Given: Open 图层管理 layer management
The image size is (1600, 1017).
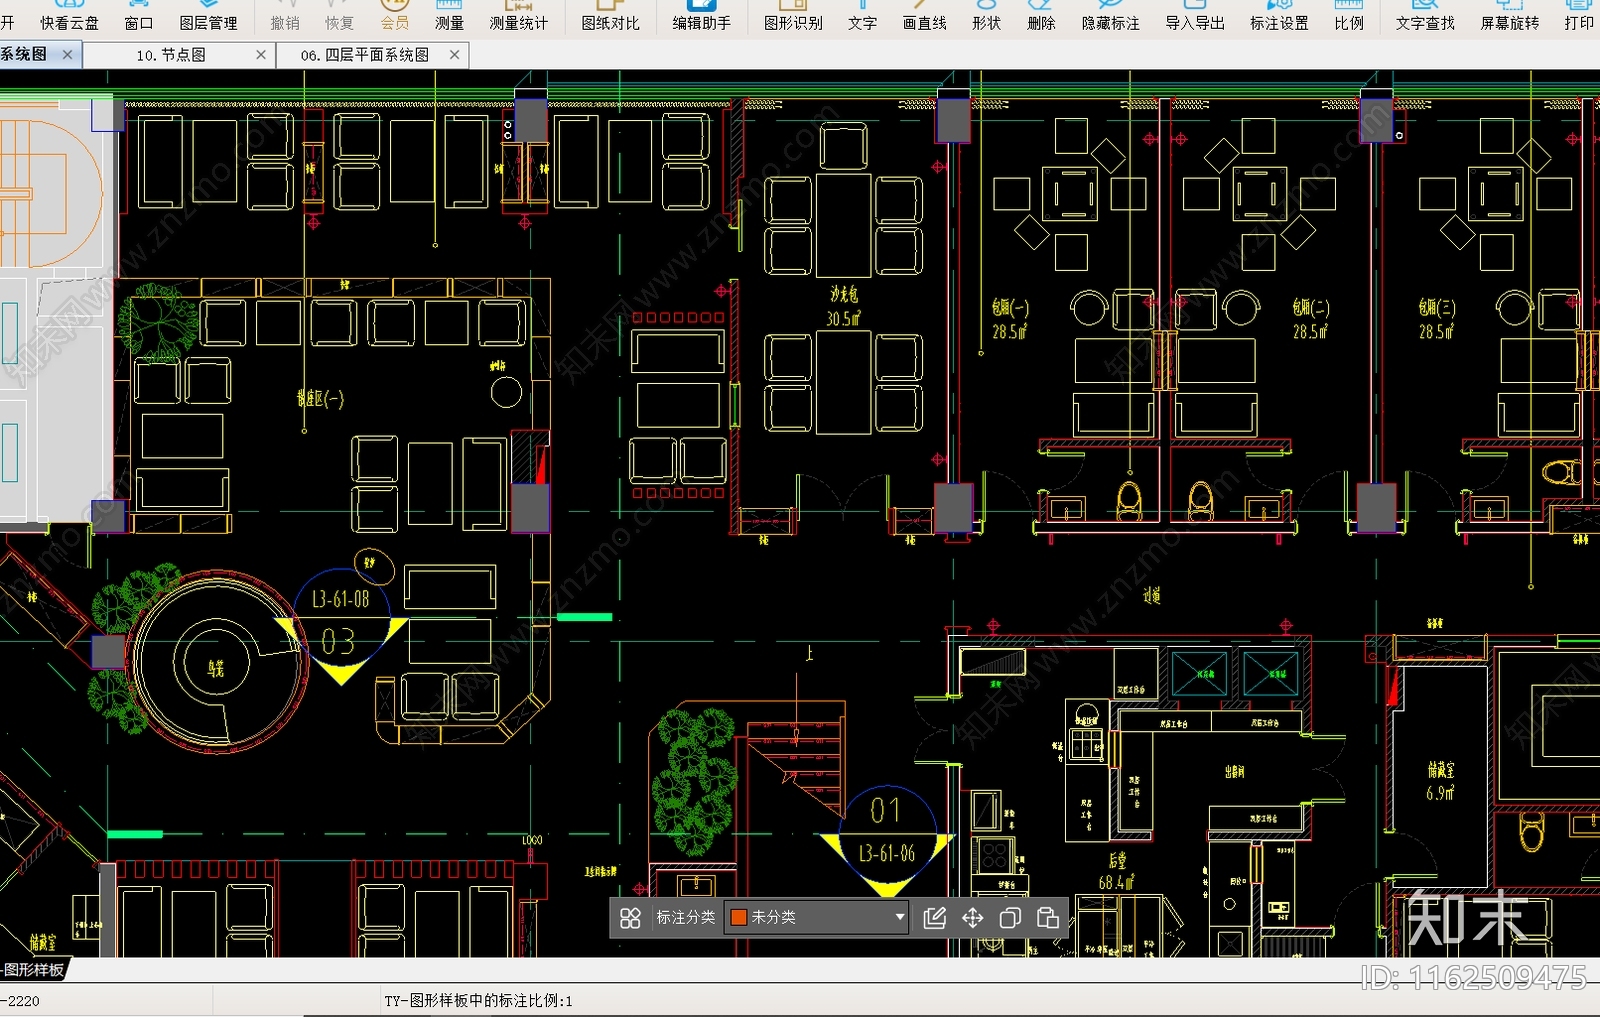Looking at the screenshot, I should click(208, 16).
